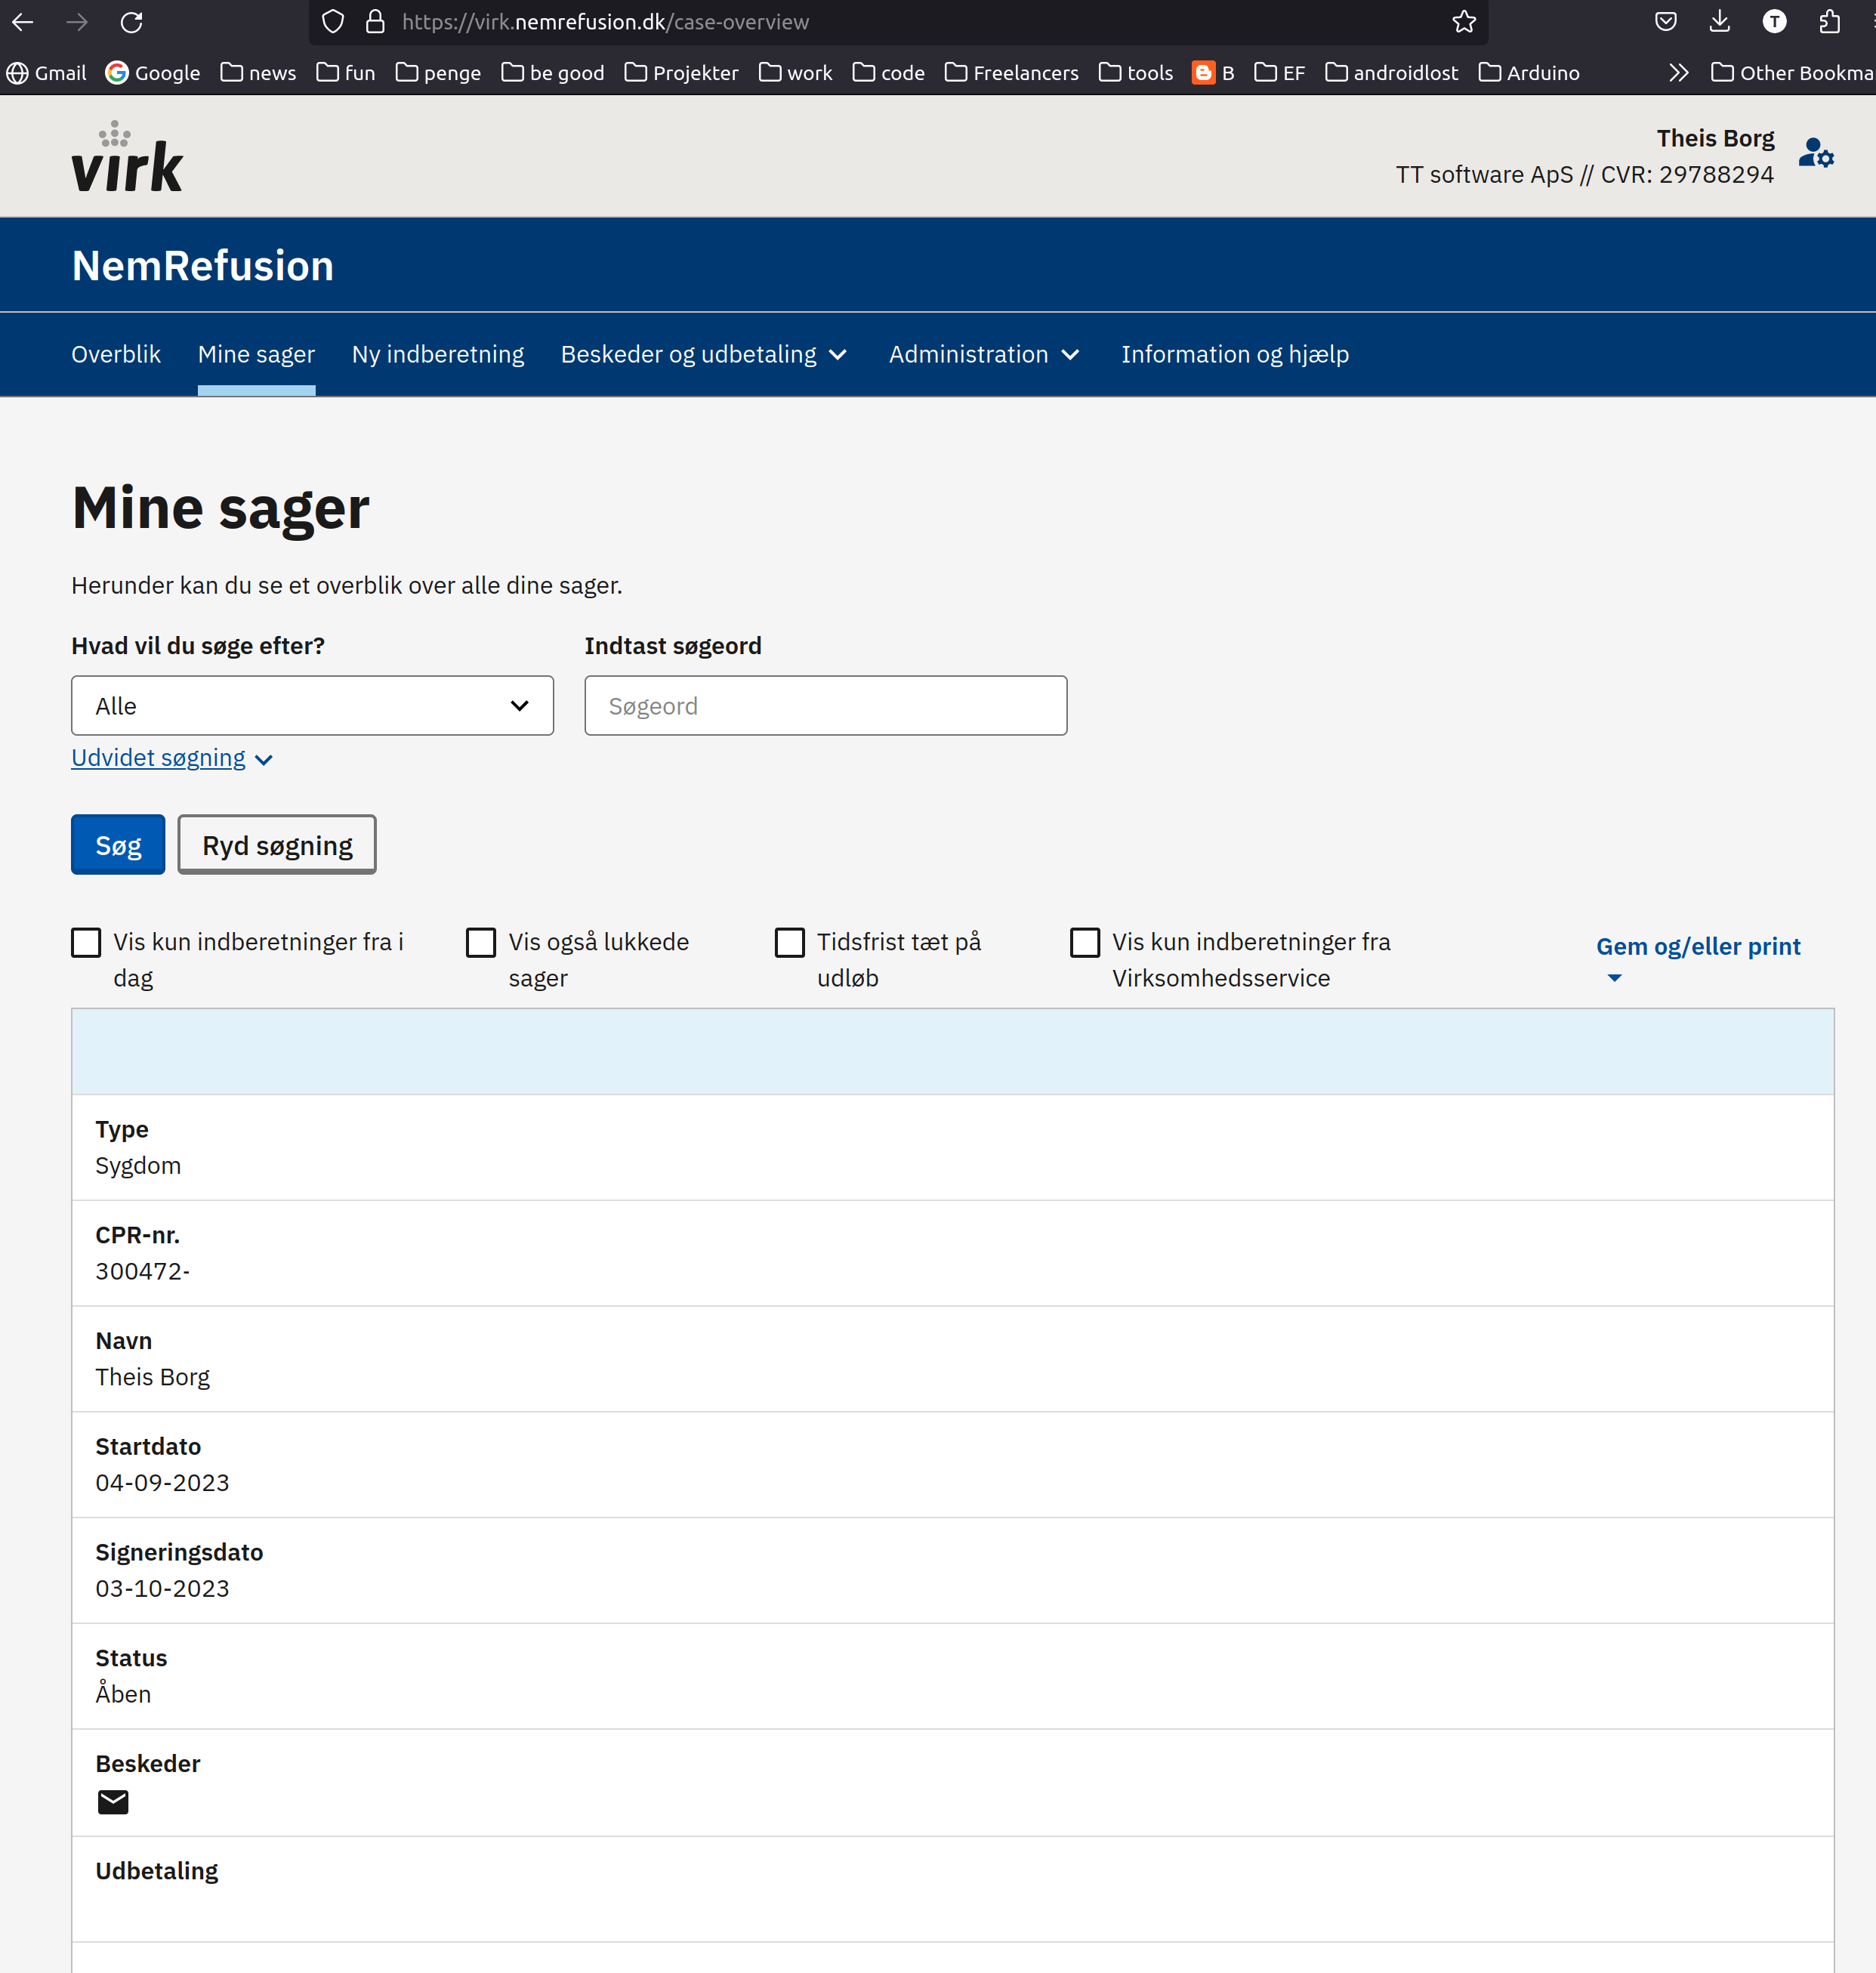The height and width of the screenshot is (1973, 1876).
Task: Tick the Tidsfrist tæt på udløb checkbox
Action: tap(789, 942)
